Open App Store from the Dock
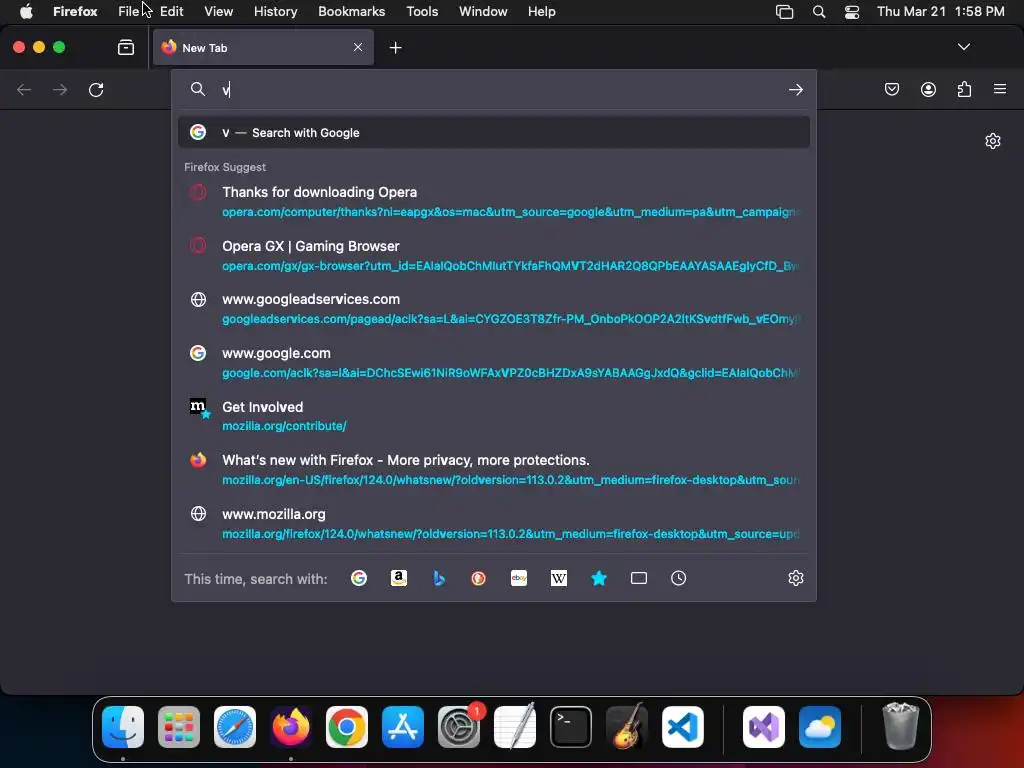This screenshot has height=768, width=1024. (403, 727)
